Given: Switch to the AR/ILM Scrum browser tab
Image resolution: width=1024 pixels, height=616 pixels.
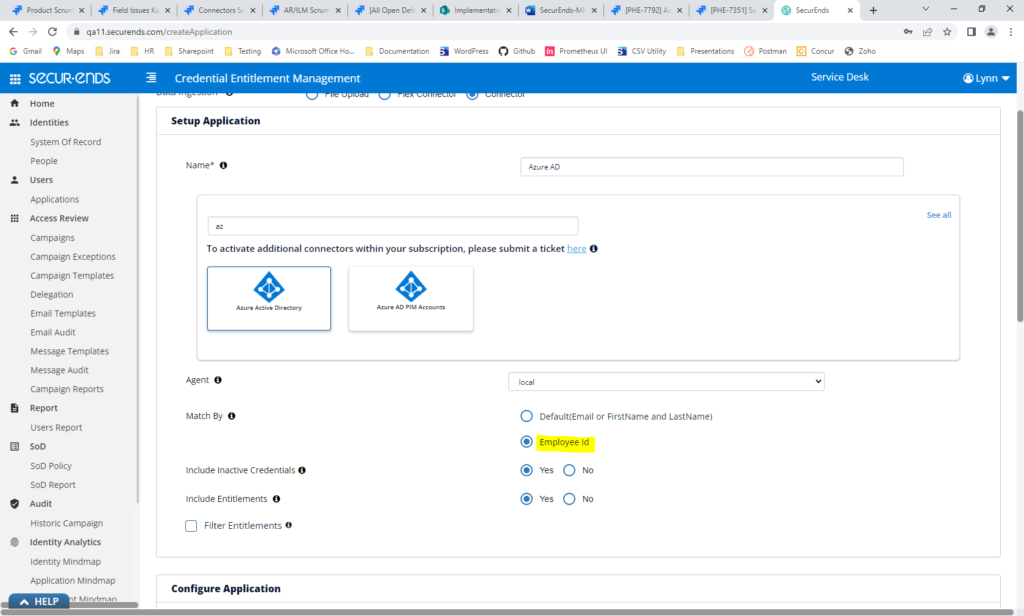Looking at the screenshot, I should pos(306,10).
